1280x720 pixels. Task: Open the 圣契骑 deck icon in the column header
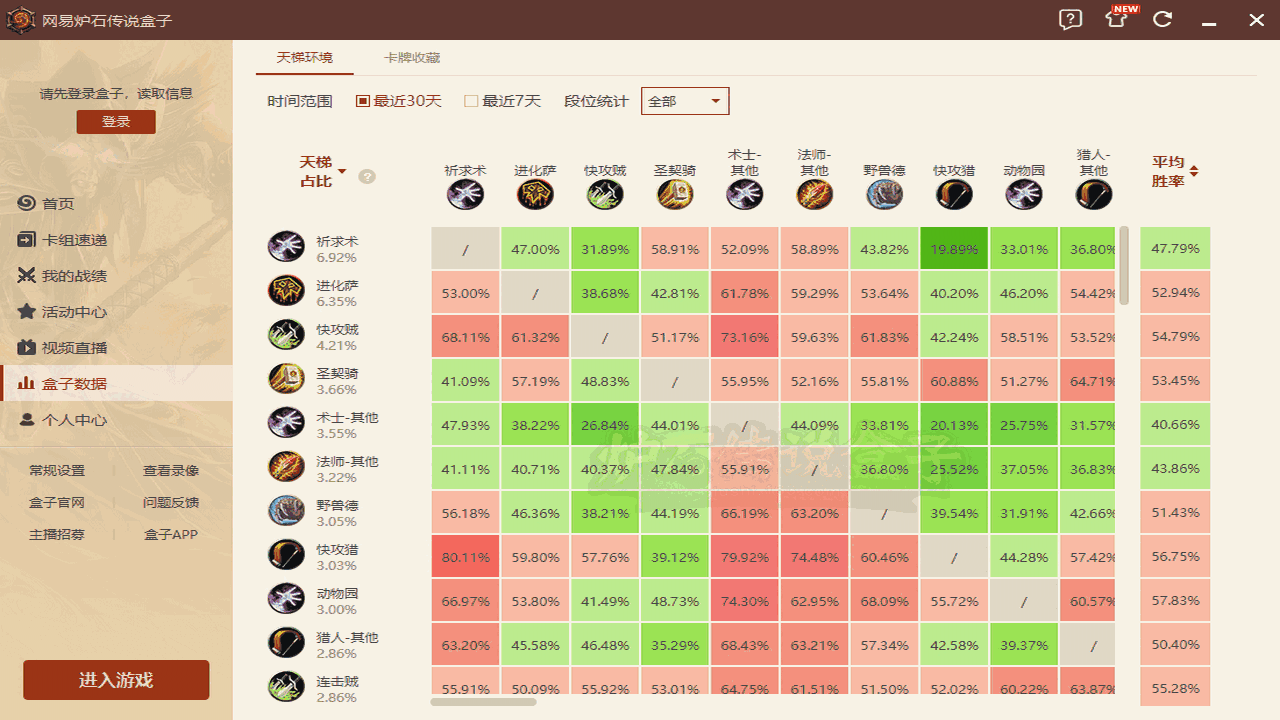tap(675, 194)
